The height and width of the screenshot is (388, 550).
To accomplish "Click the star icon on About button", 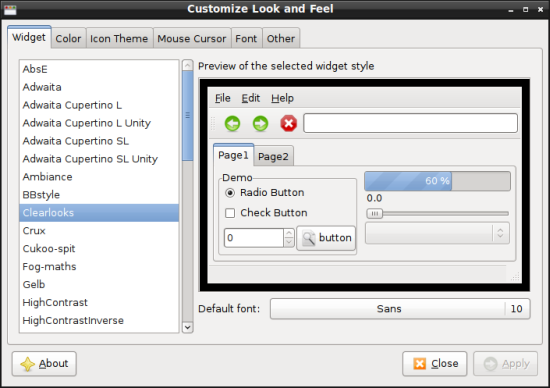I will point(27,364).
